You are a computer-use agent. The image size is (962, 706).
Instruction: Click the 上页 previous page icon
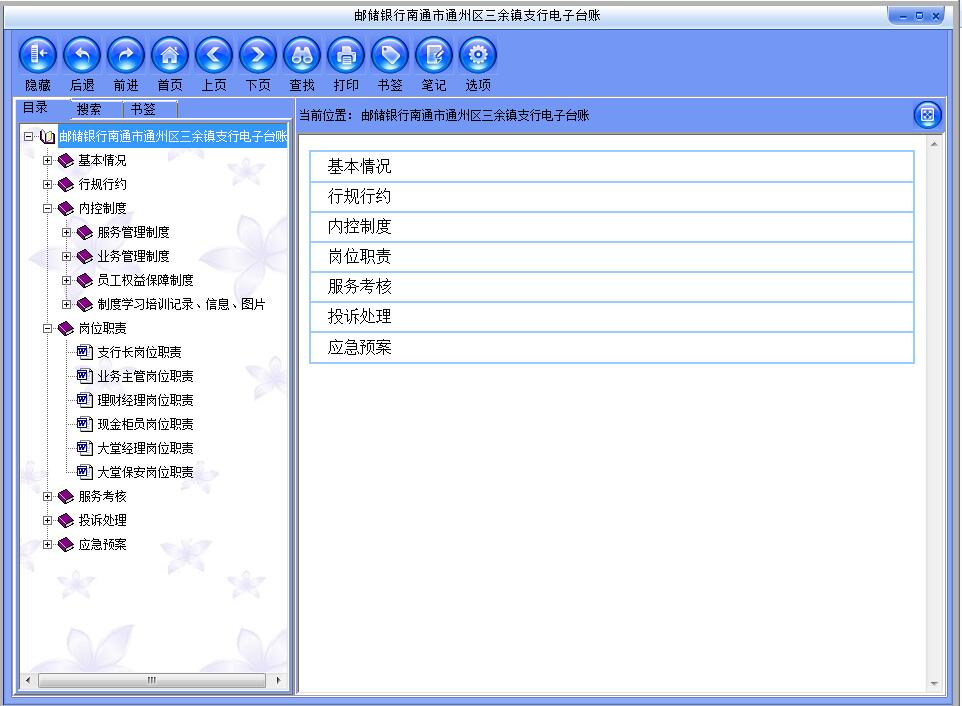[214, 55]
